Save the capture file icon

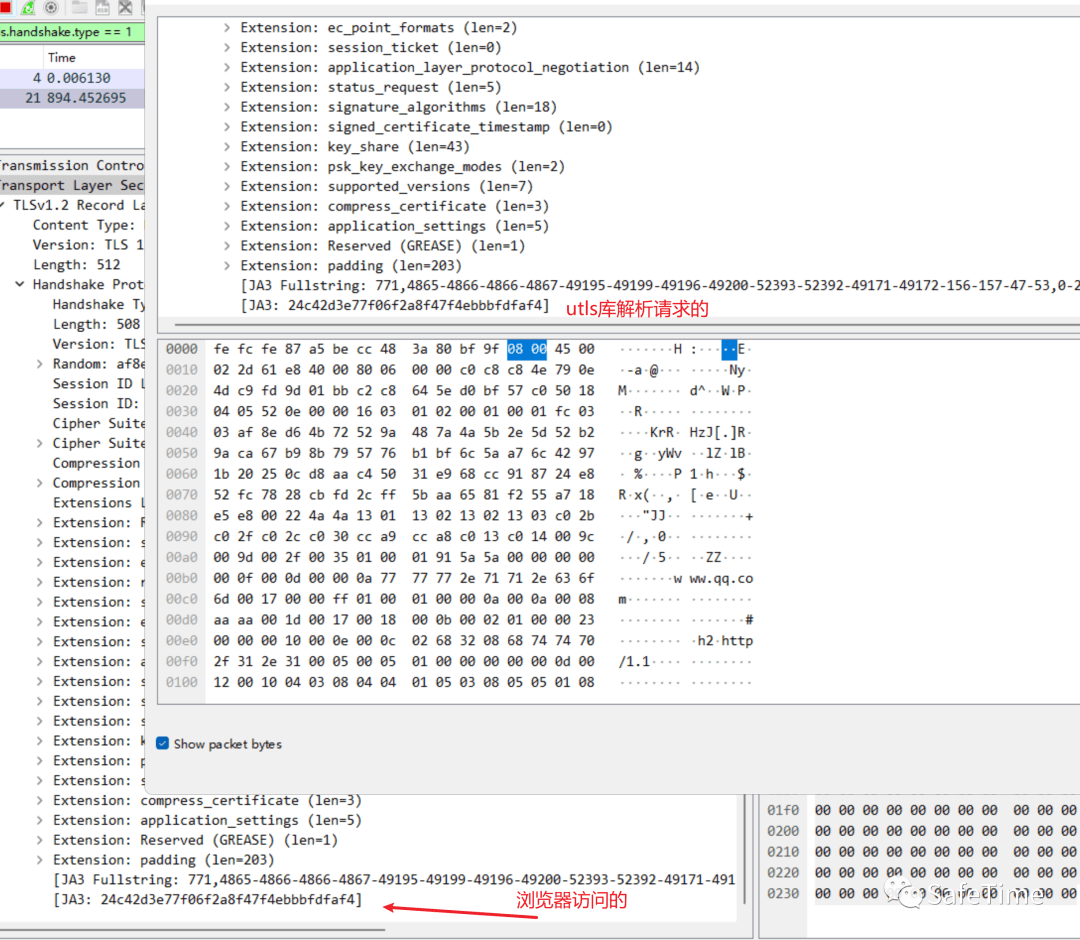tap(103, 8)
